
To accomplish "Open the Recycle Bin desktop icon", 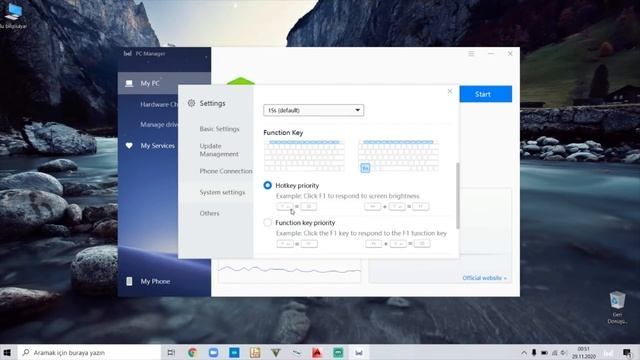I will pos(617,307).
